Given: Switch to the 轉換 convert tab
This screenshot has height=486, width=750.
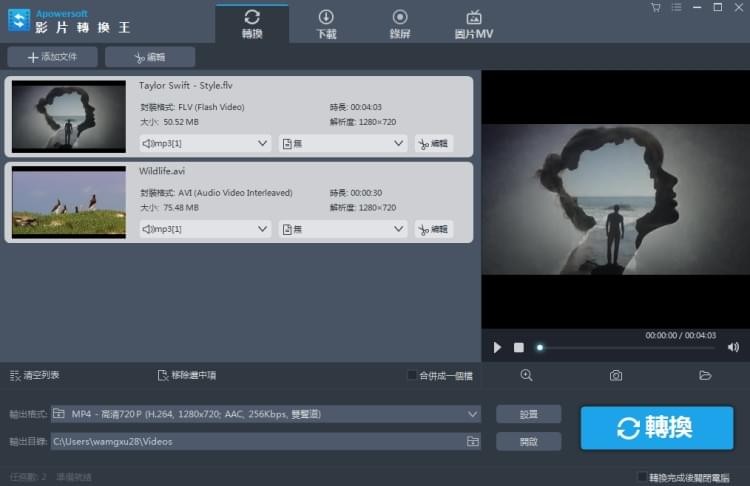Looking at the screenshot, I should click(x=252, y=24).
